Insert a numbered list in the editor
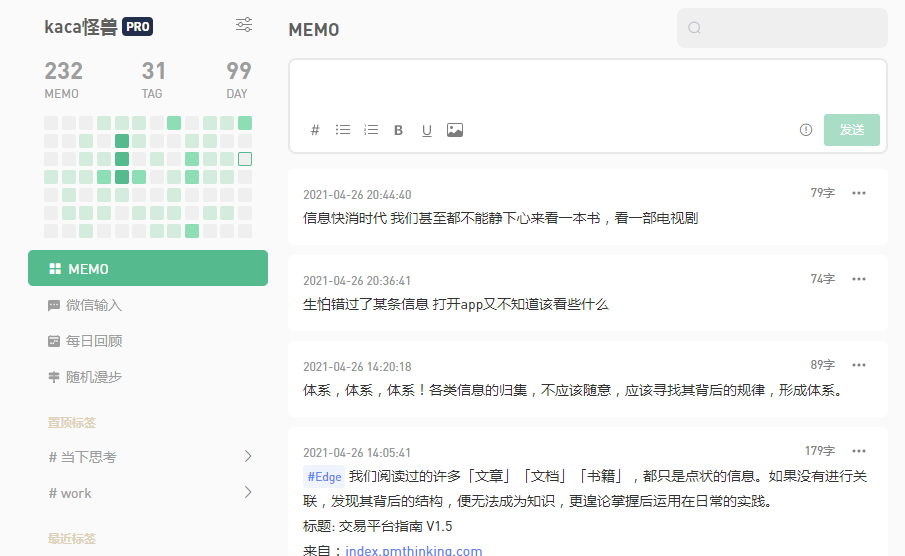This screenshot has height=556, width=905. point(371,130)
